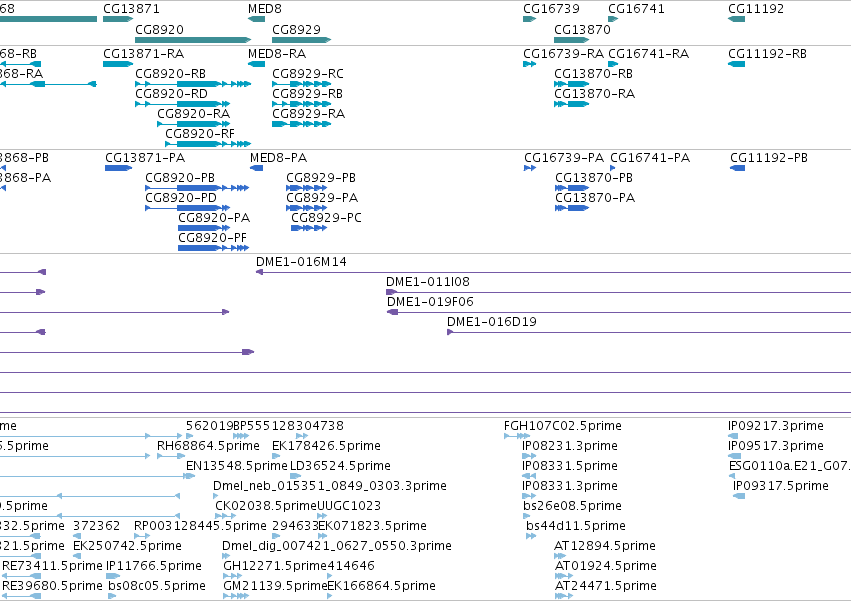Click the CG8929 gene label

296,29
